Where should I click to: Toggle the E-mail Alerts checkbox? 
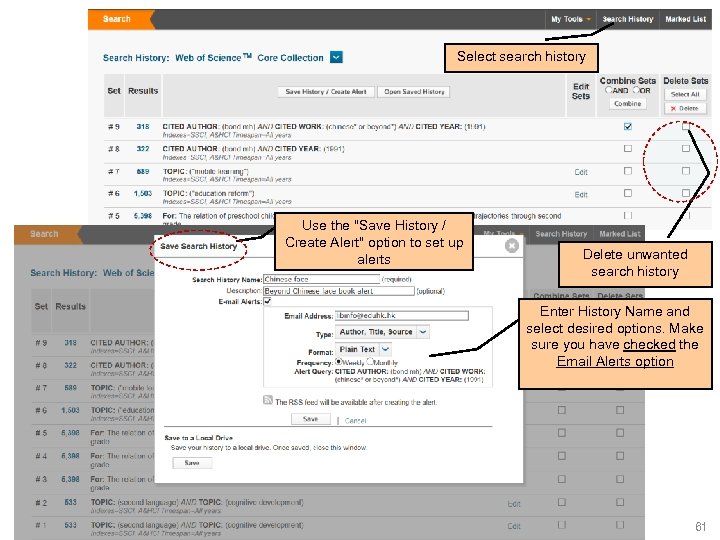[x=267, y=301]
